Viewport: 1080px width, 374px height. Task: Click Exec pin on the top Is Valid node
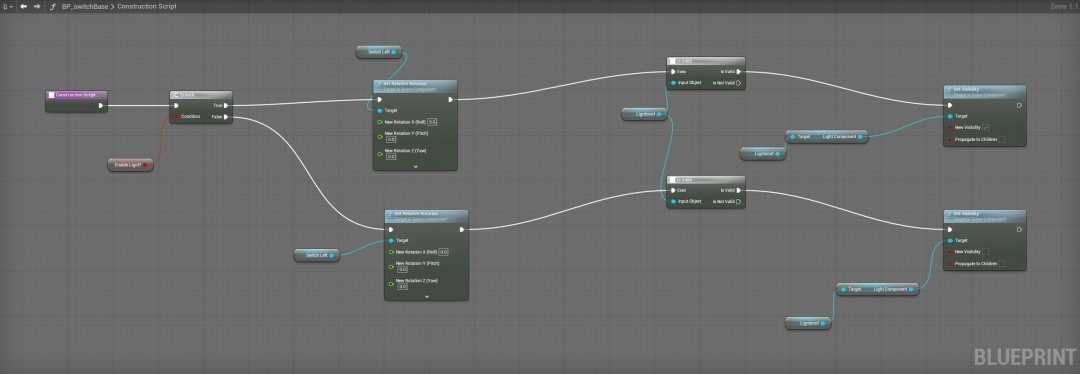pyautogui.click(x=673, y=72)
